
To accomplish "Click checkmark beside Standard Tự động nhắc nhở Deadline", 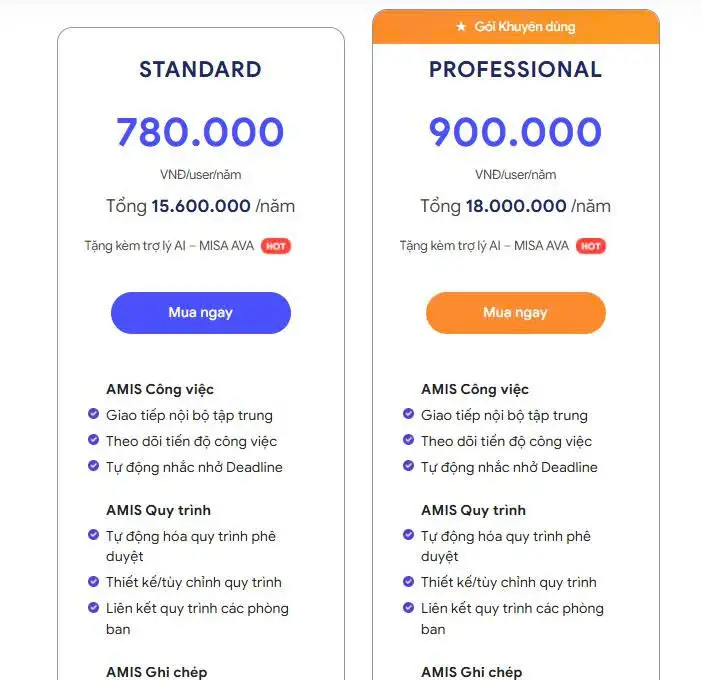I will tap(93, 466).
